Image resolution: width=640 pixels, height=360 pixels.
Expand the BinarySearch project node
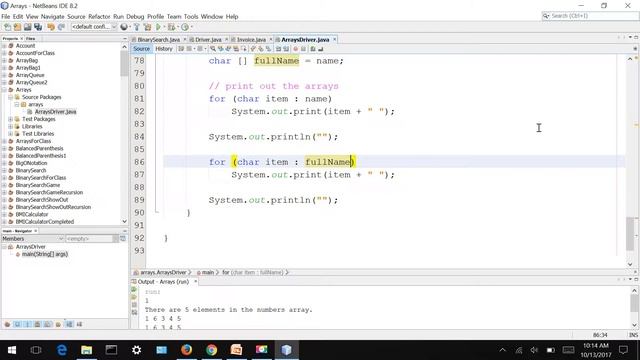[x=4, y=170]
